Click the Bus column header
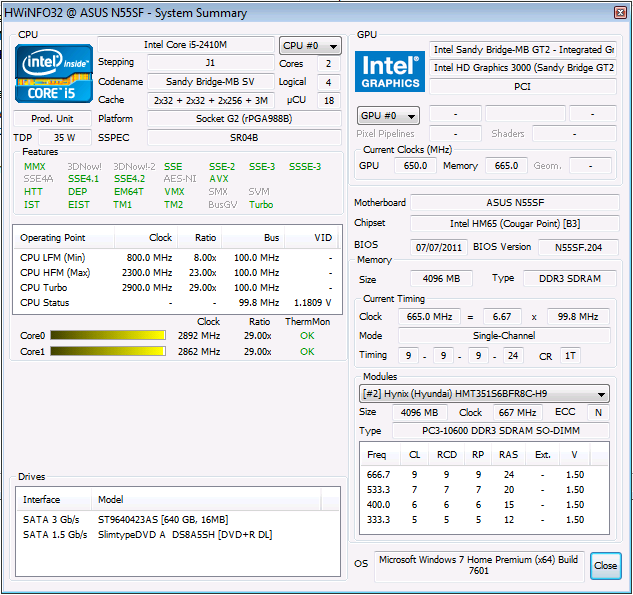 (253, 237)
